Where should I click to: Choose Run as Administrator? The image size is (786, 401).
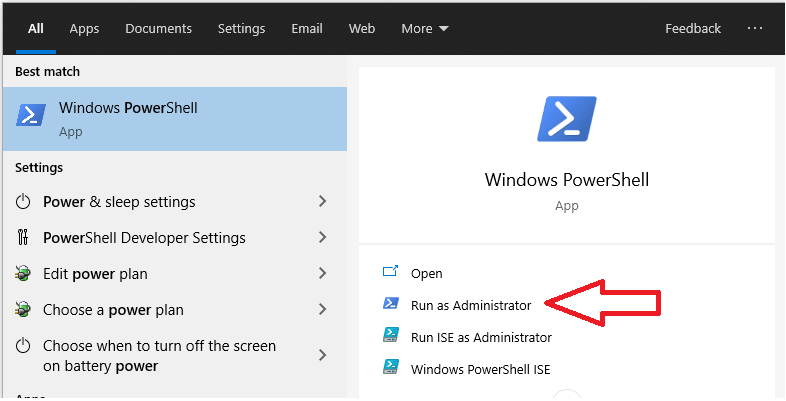[471, 305]
